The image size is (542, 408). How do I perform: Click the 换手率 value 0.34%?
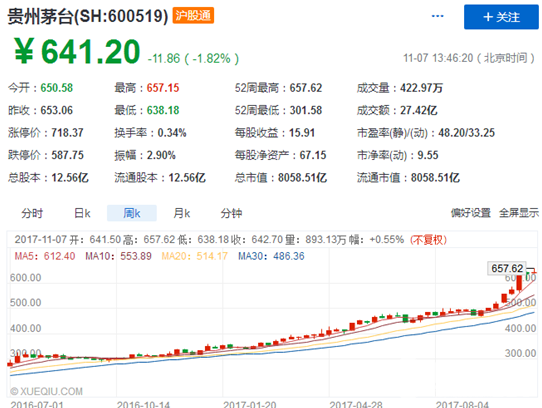[172, 133]
